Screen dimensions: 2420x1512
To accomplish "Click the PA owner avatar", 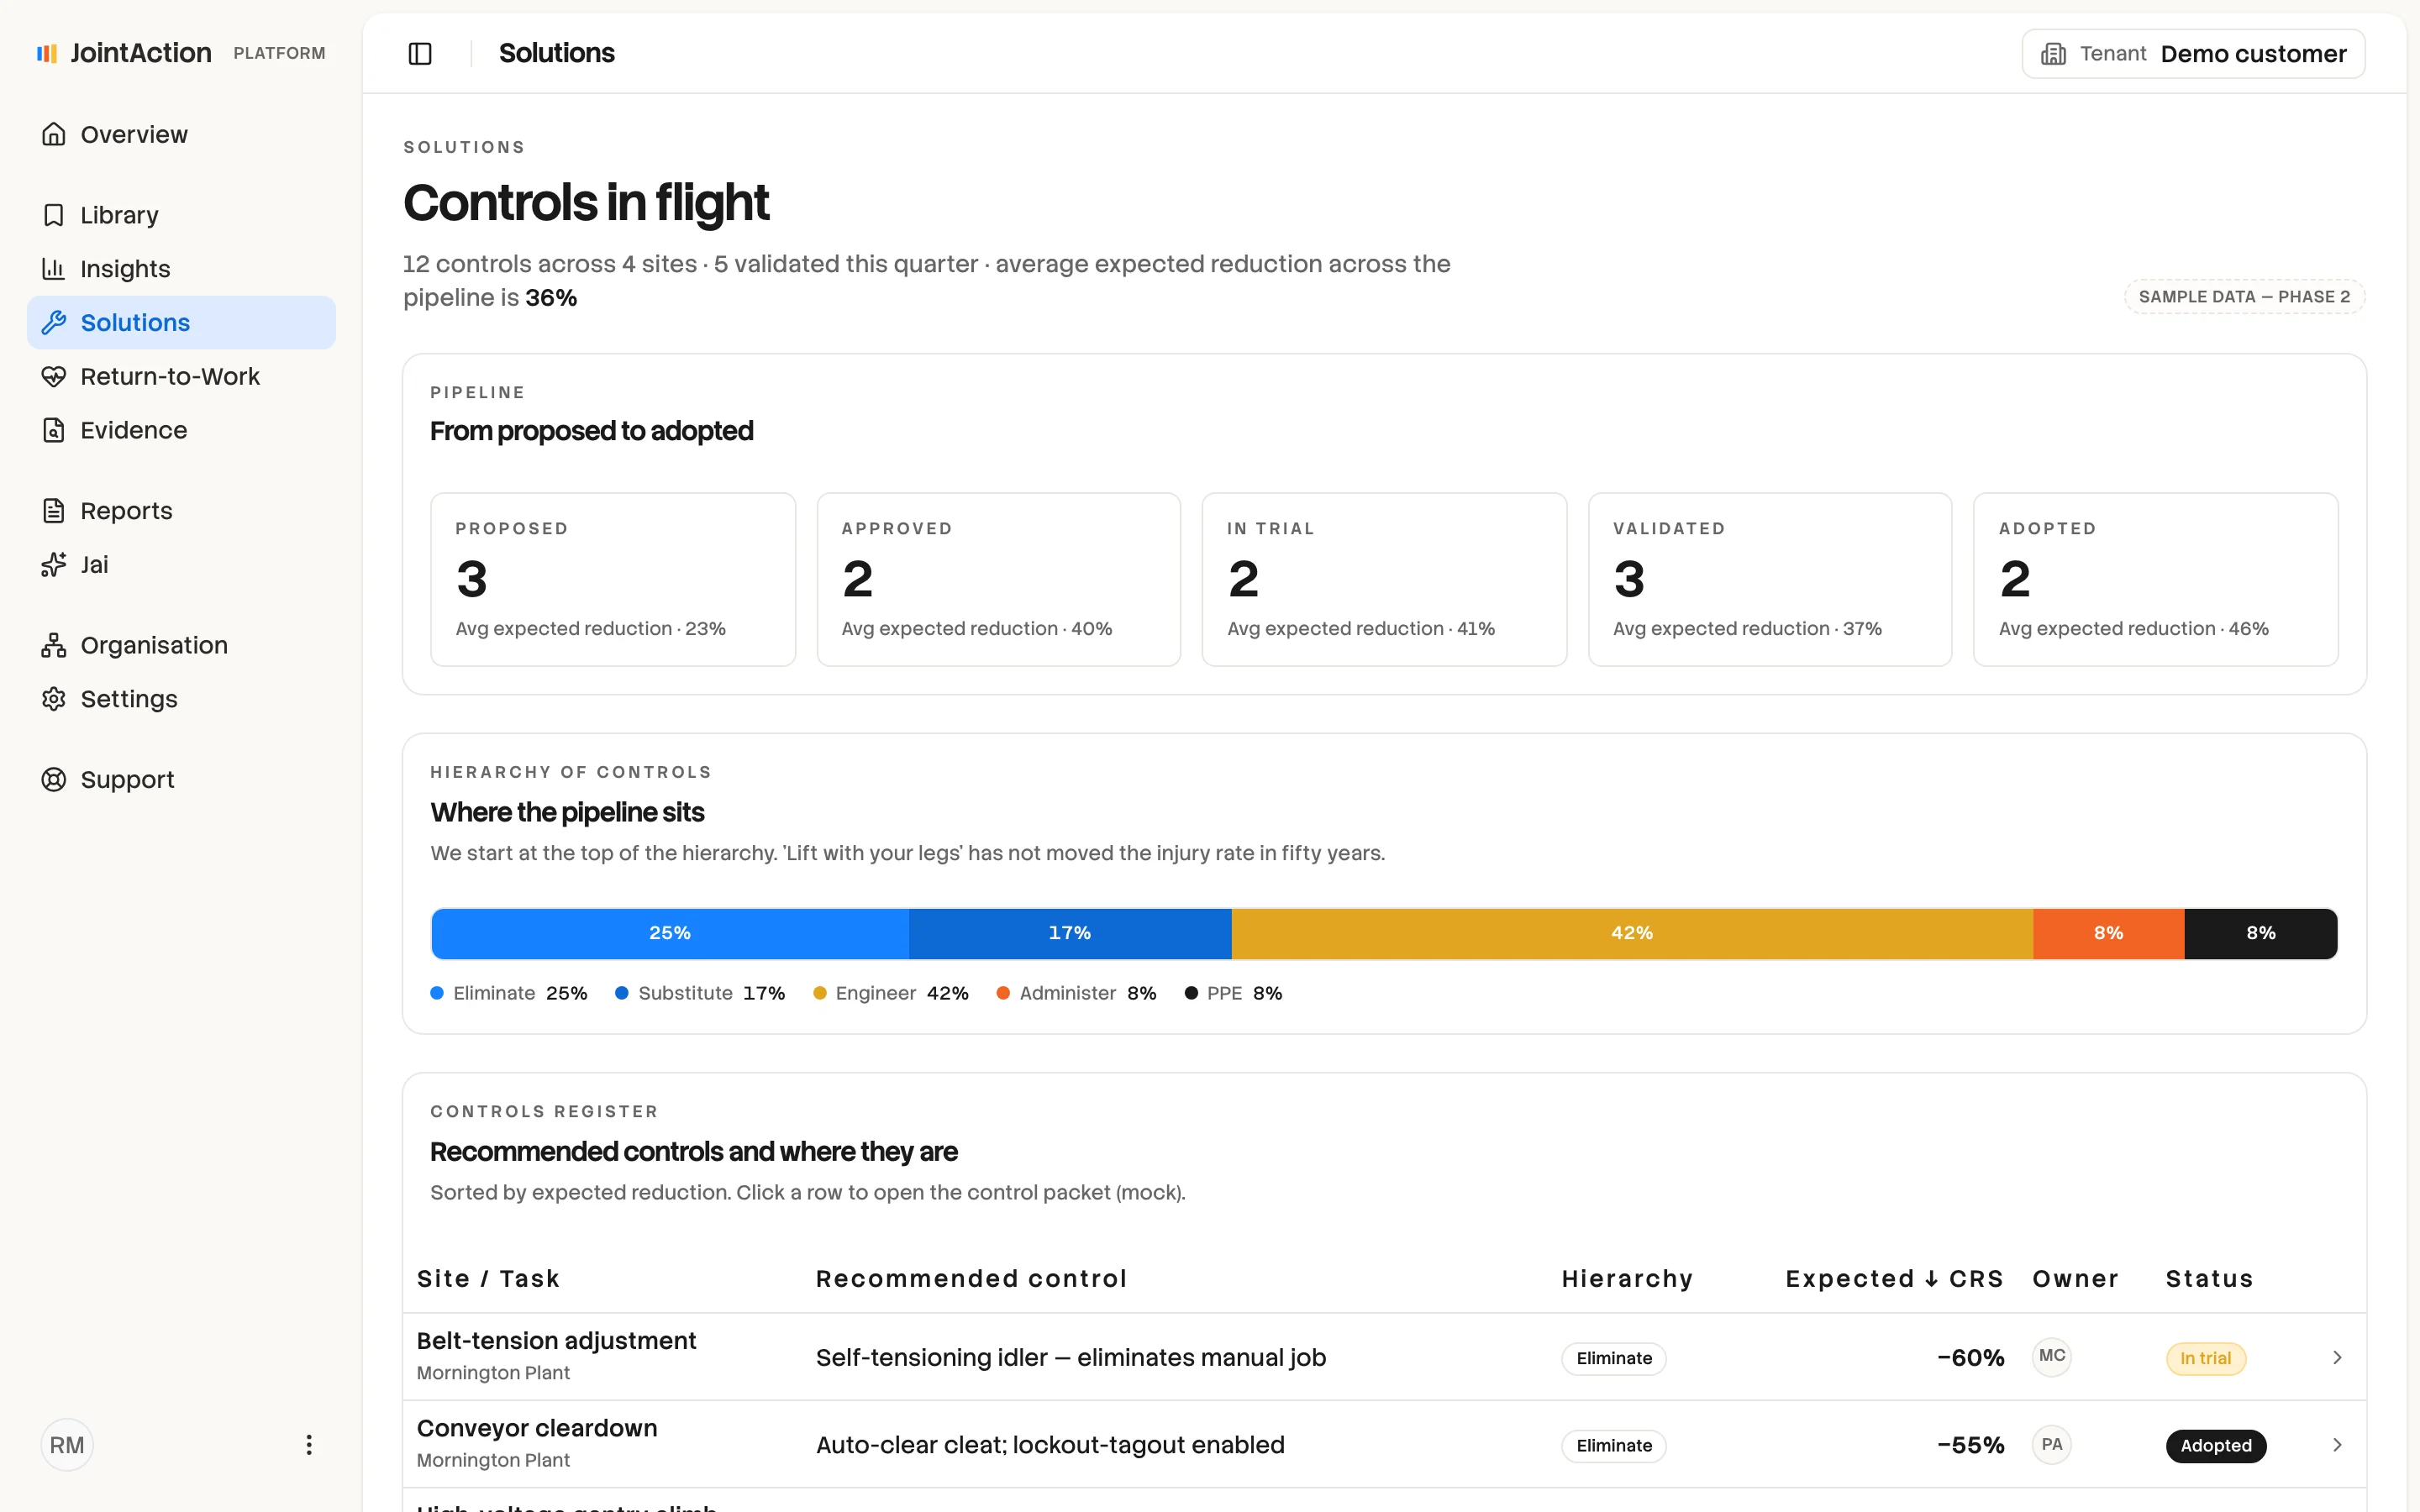I will pos(2052,1444).
